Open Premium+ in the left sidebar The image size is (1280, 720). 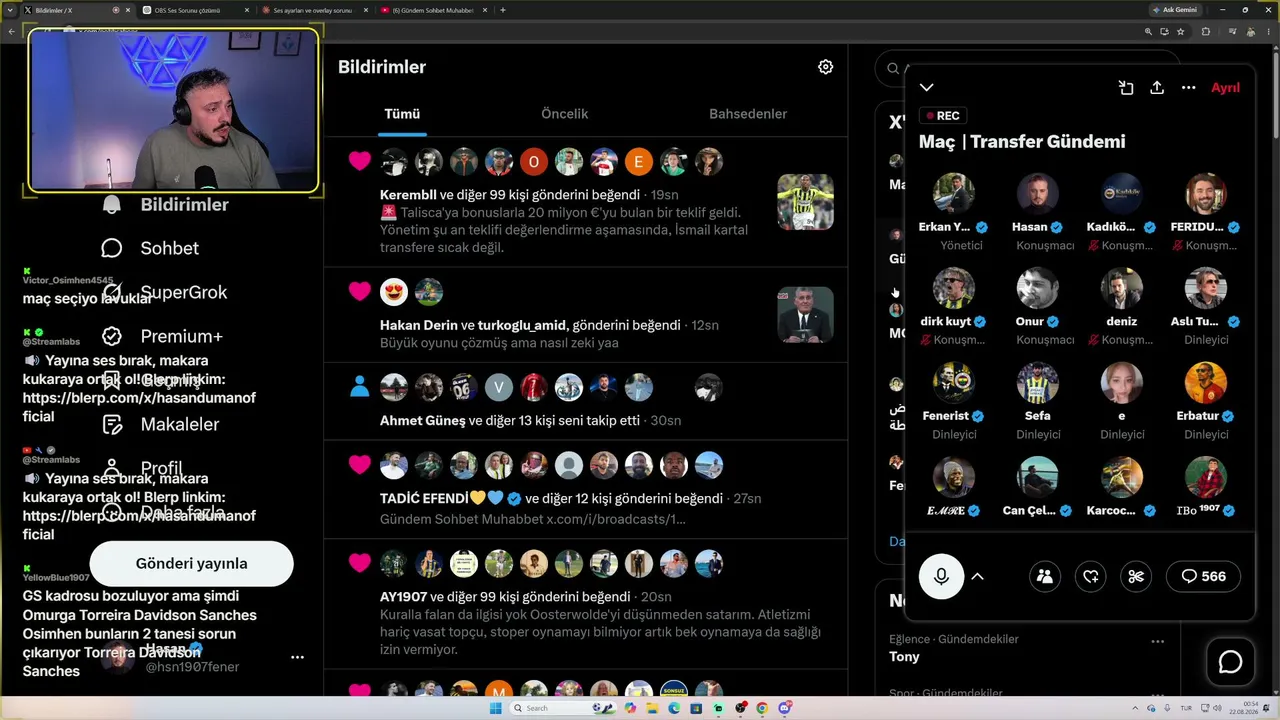162,336
